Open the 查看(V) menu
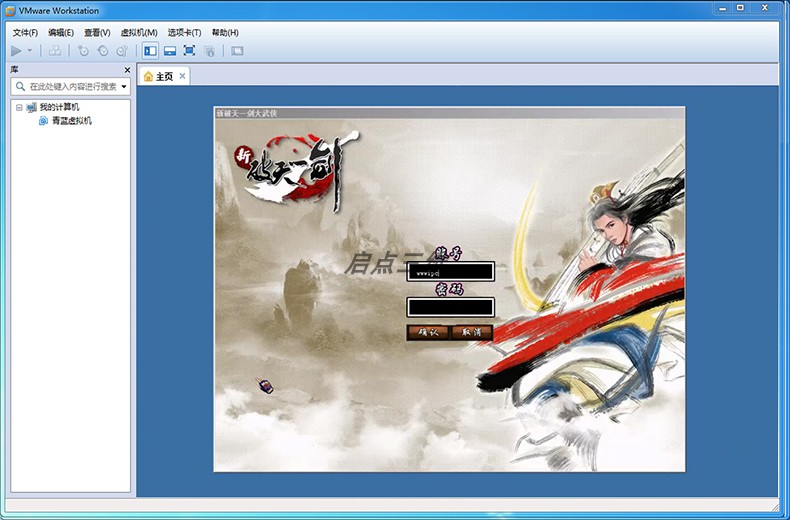790x520 pixels. (97, 33)
